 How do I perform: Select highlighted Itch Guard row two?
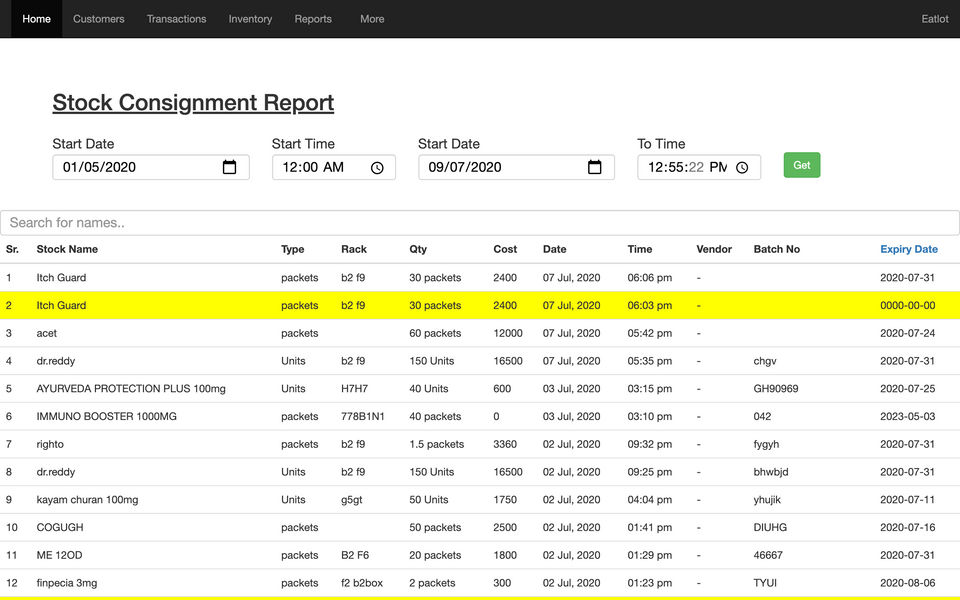pyautogui.click(x=480, y=306)
